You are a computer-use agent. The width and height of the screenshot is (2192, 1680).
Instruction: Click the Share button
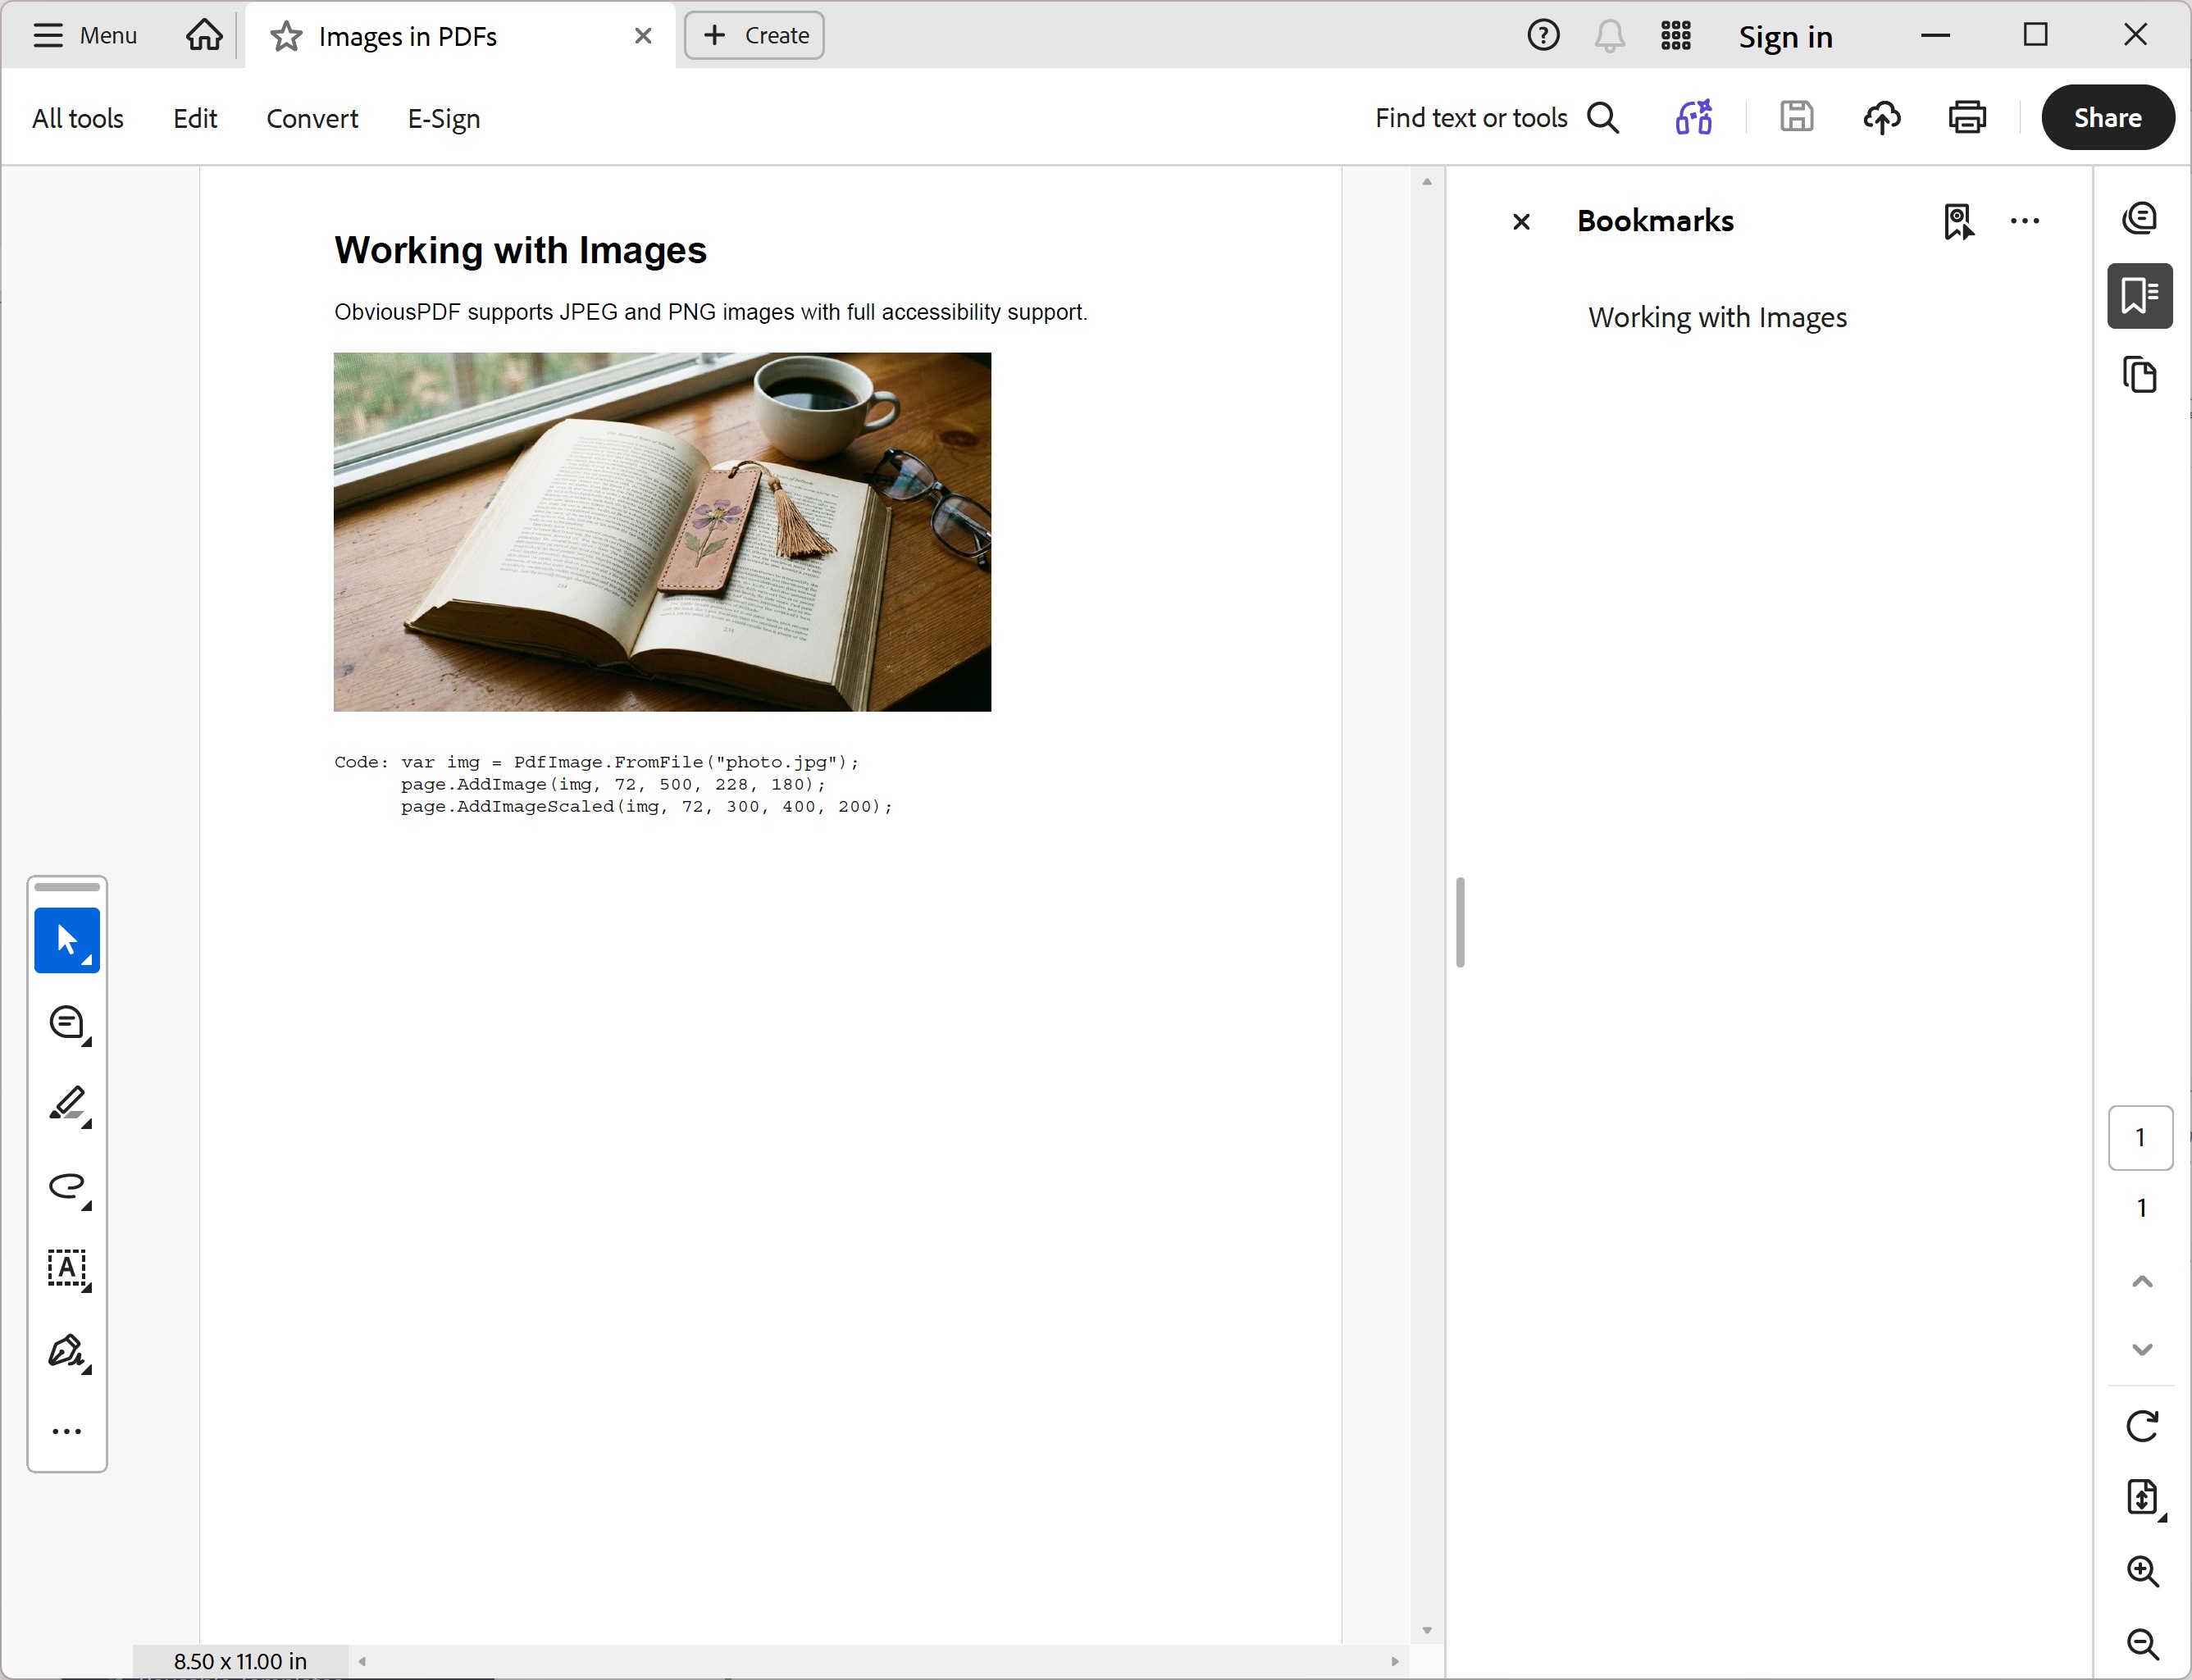(x=2107, y=117)
